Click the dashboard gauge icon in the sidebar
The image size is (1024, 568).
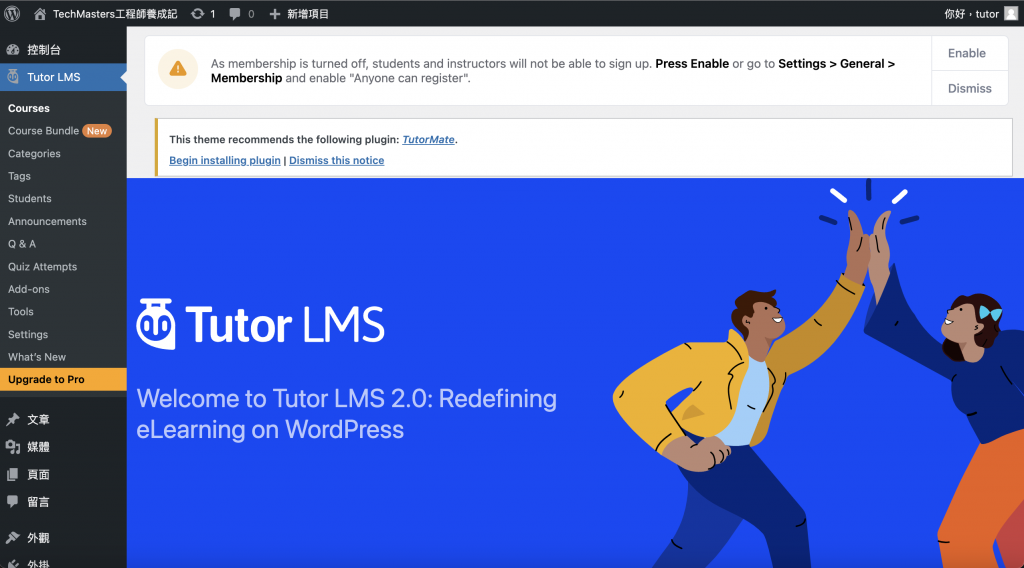[13, 50]
